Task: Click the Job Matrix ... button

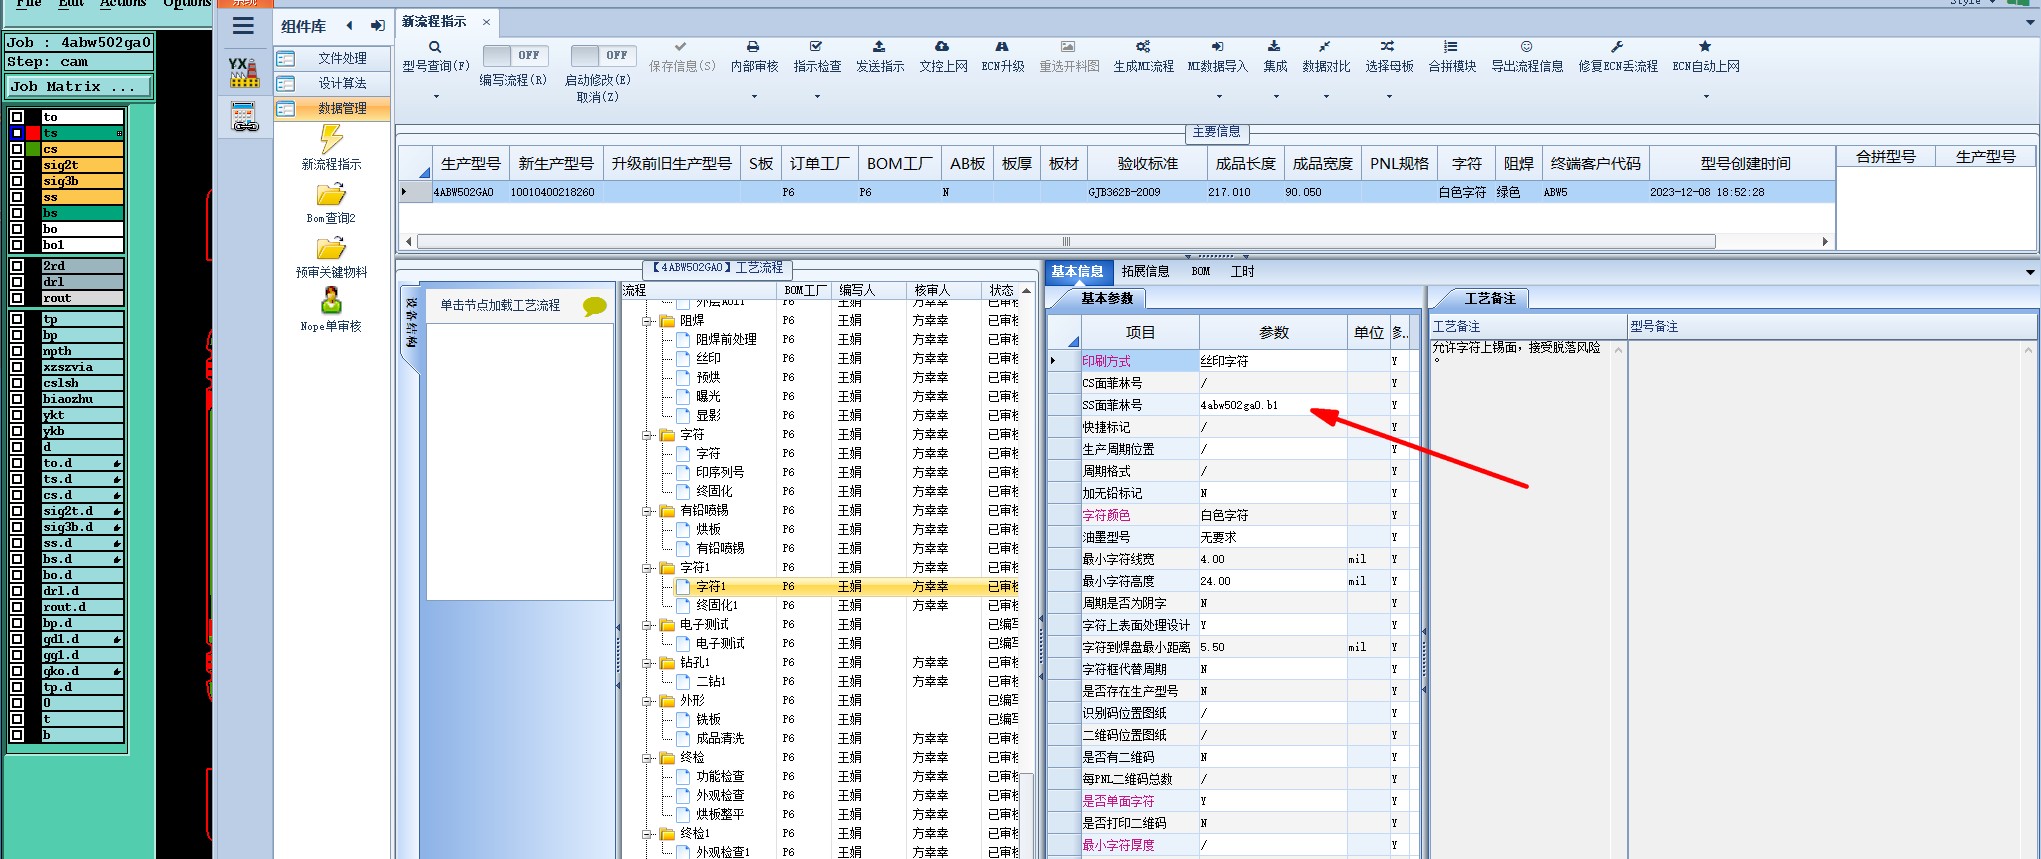Action: point(78,87)
